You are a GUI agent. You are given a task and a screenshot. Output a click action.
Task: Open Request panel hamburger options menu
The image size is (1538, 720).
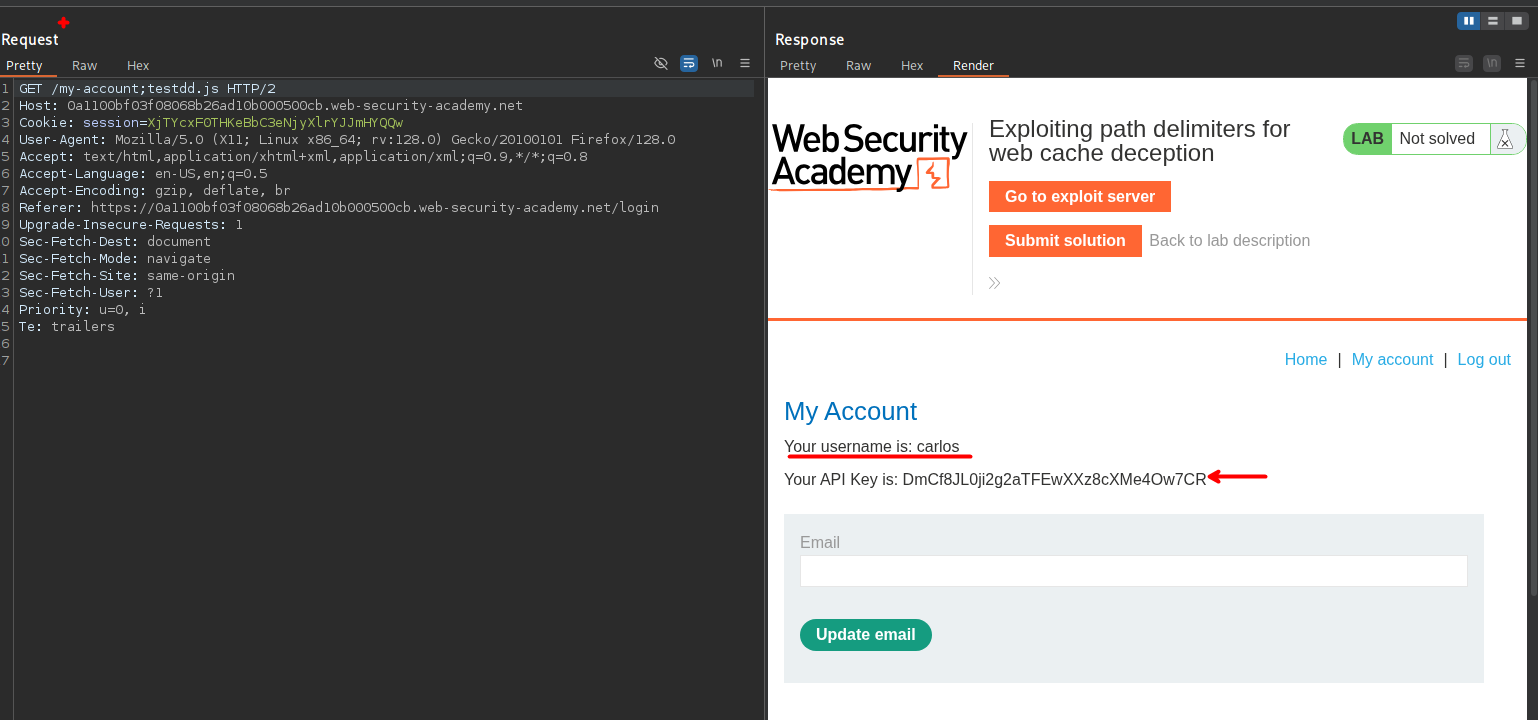coord(745,63)
